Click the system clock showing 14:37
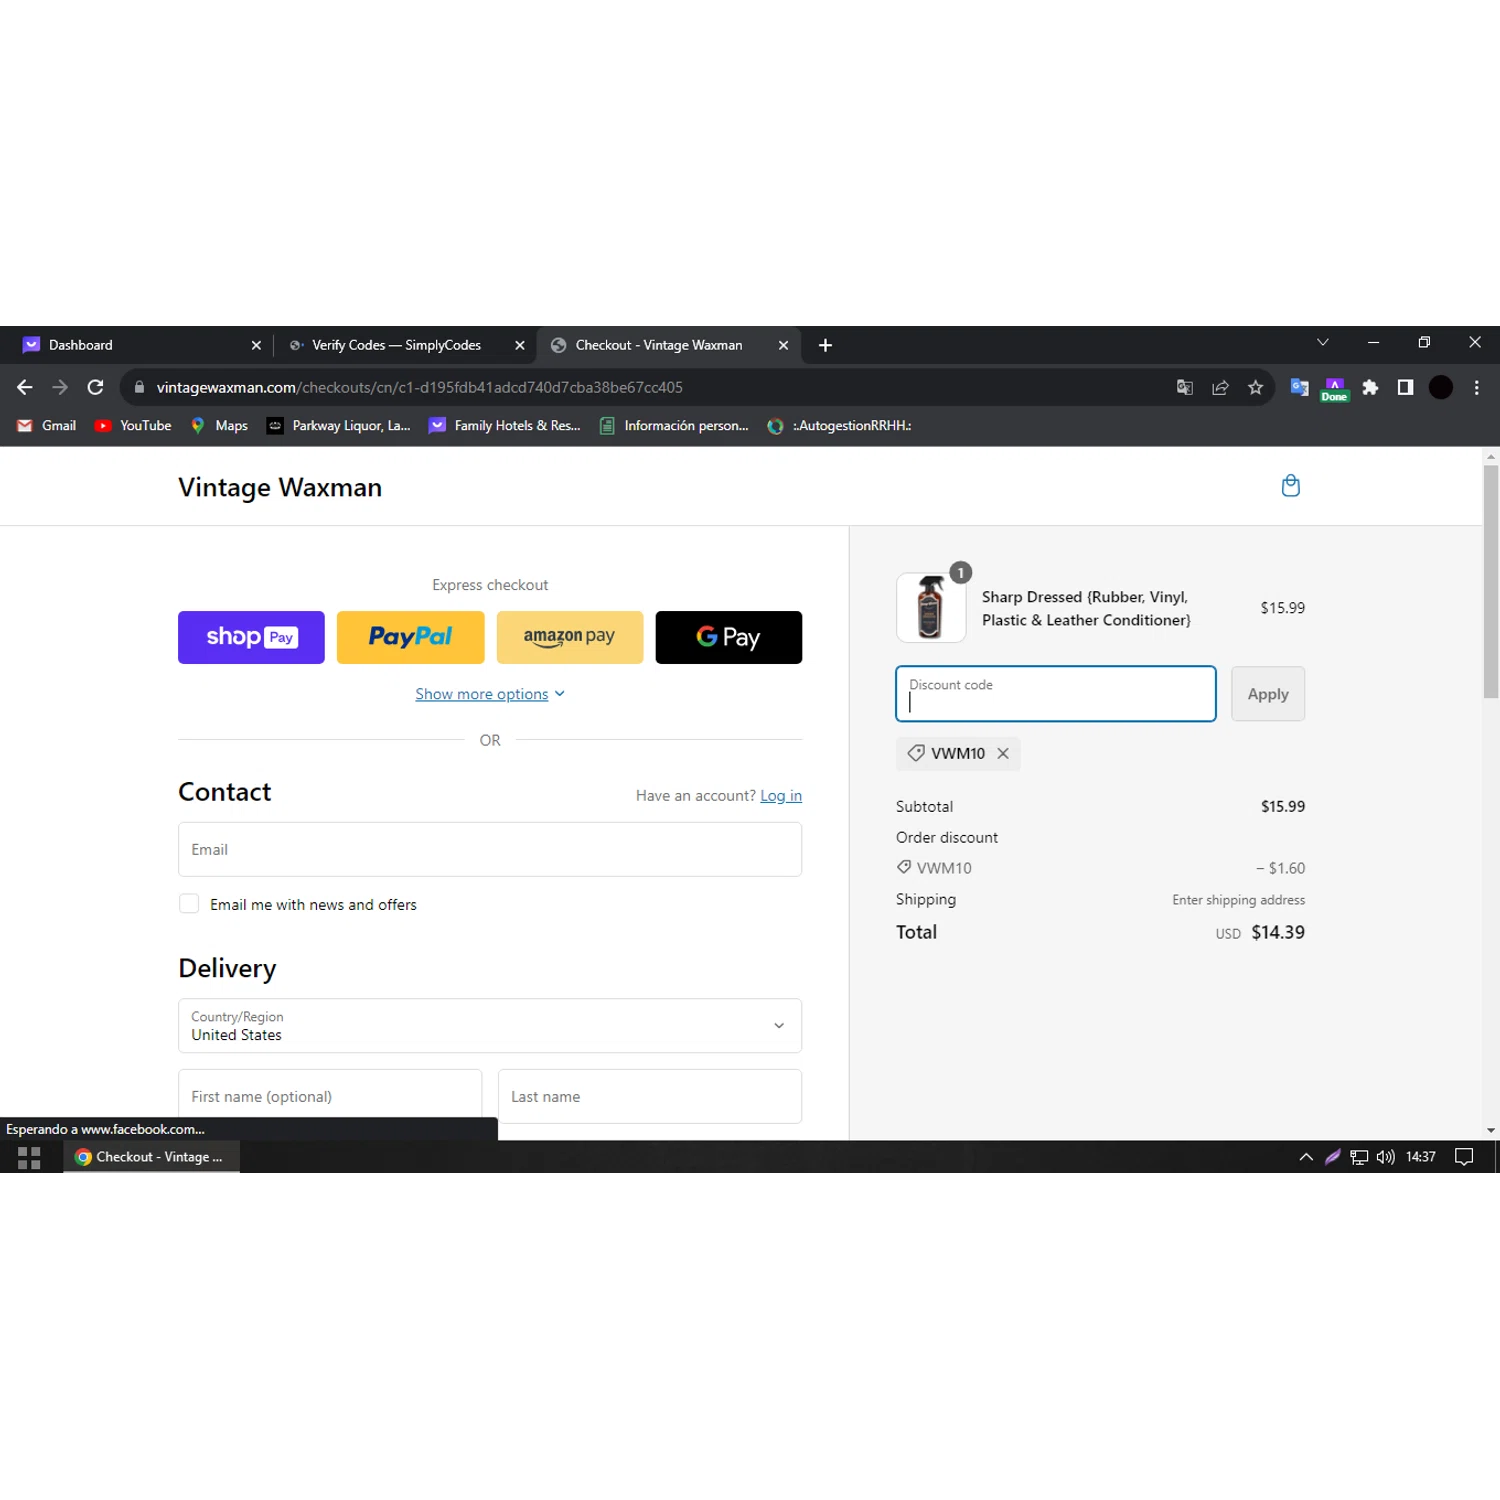Image resolution: width=1500 pixels, height=1500 pixels. pos(1421,1157)
